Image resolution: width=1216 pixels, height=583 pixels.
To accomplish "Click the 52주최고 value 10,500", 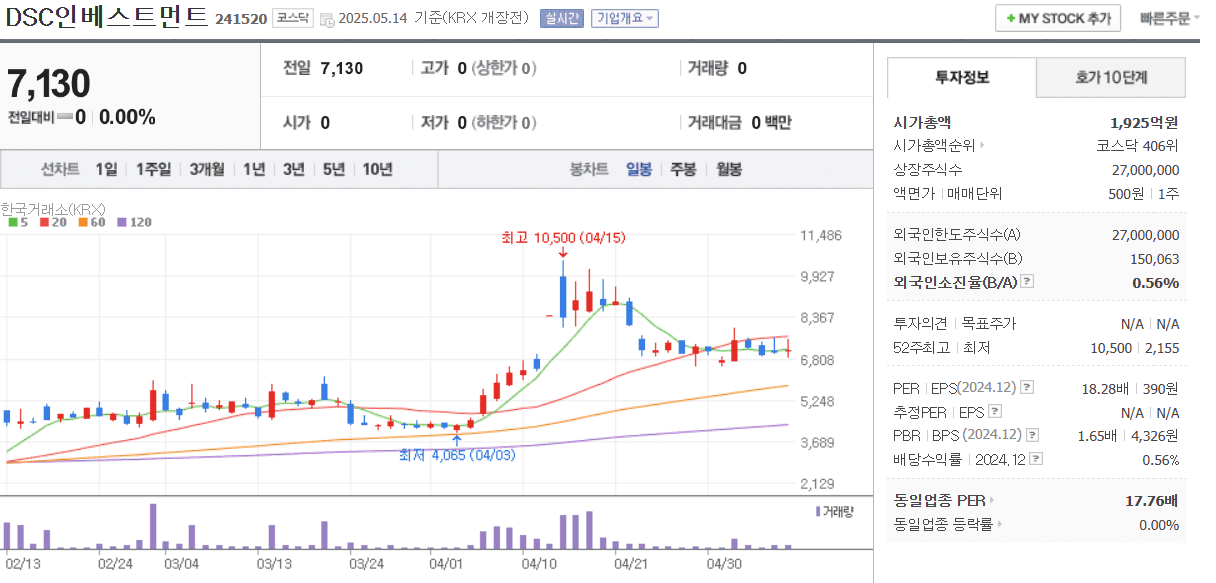I will click(1112, 348).
